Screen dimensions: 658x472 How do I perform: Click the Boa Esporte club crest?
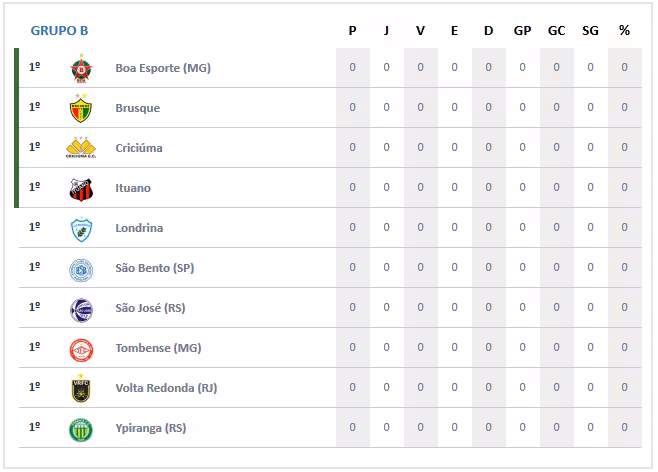tap(81, 68)
